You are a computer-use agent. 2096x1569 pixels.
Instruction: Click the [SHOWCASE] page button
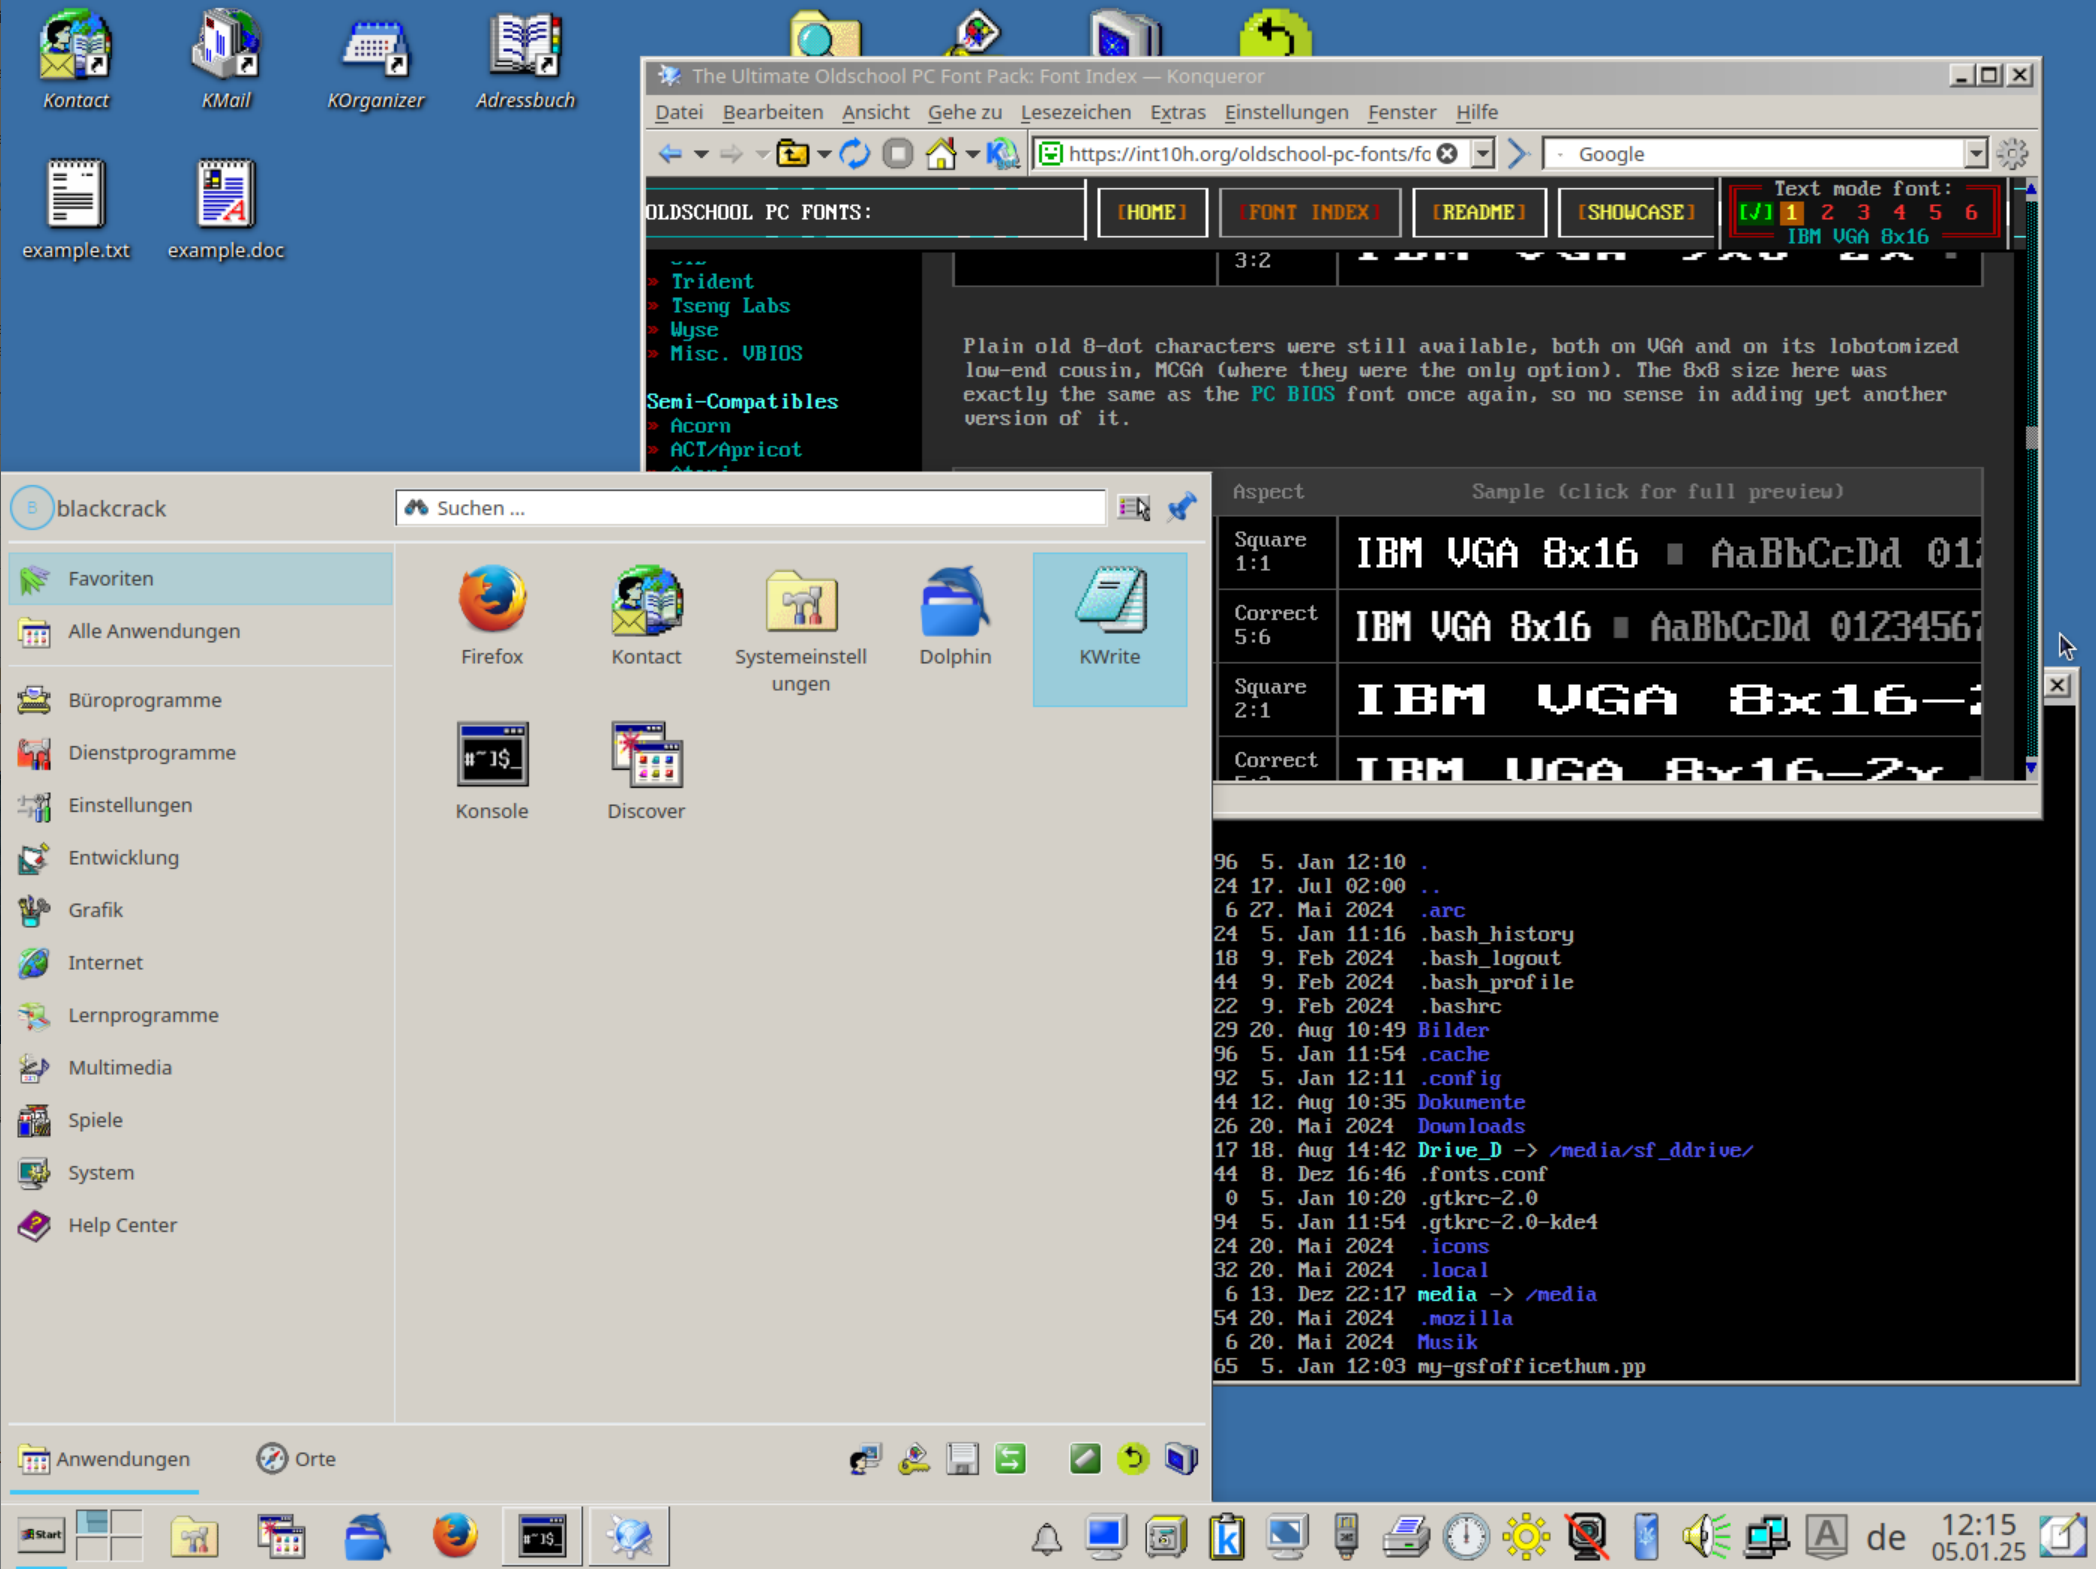tap(1635, 212)
